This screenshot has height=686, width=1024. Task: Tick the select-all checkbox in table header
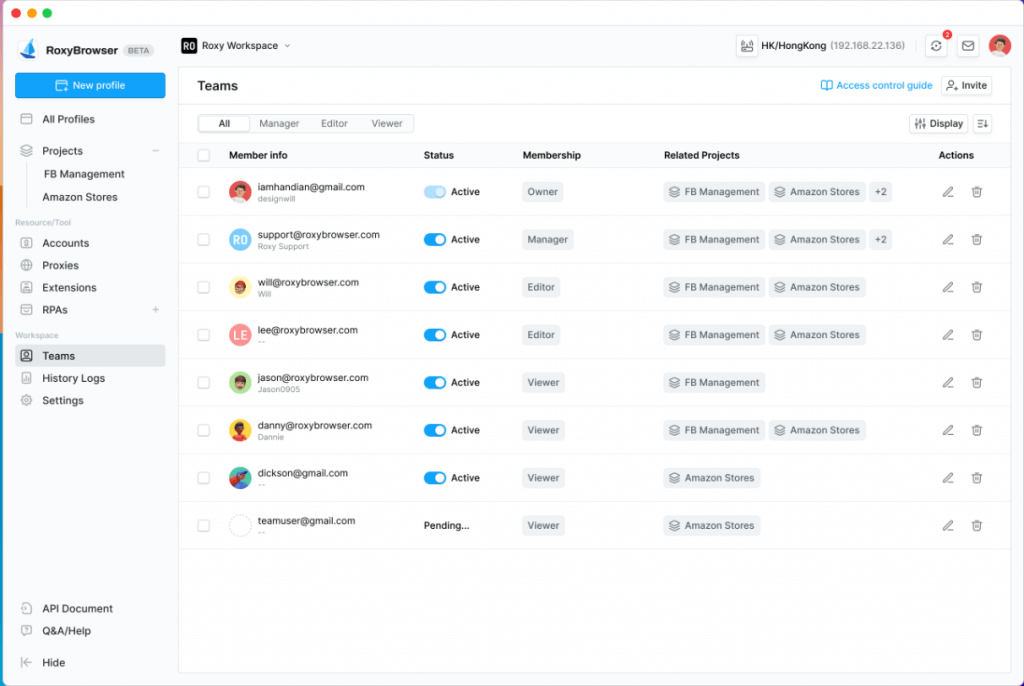pyautogui.click(x=204, y=155)
